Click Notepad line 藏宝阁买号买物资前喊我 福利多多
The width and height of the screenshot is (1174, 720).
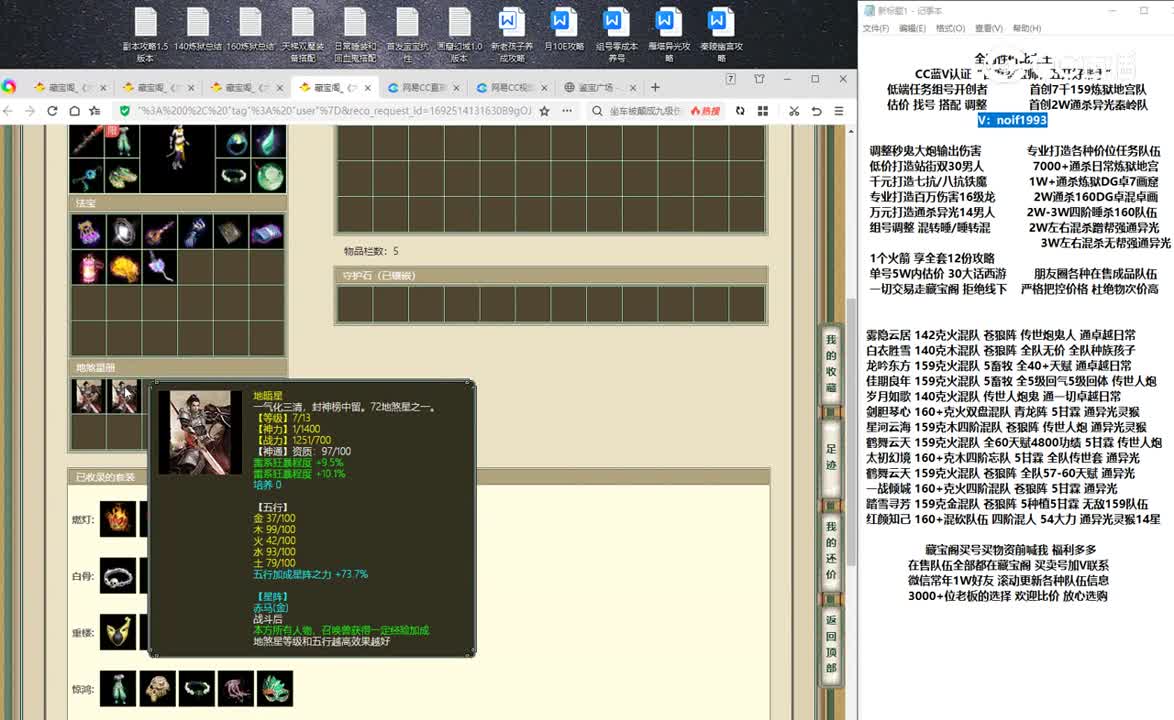click(x=1011, y=550)
